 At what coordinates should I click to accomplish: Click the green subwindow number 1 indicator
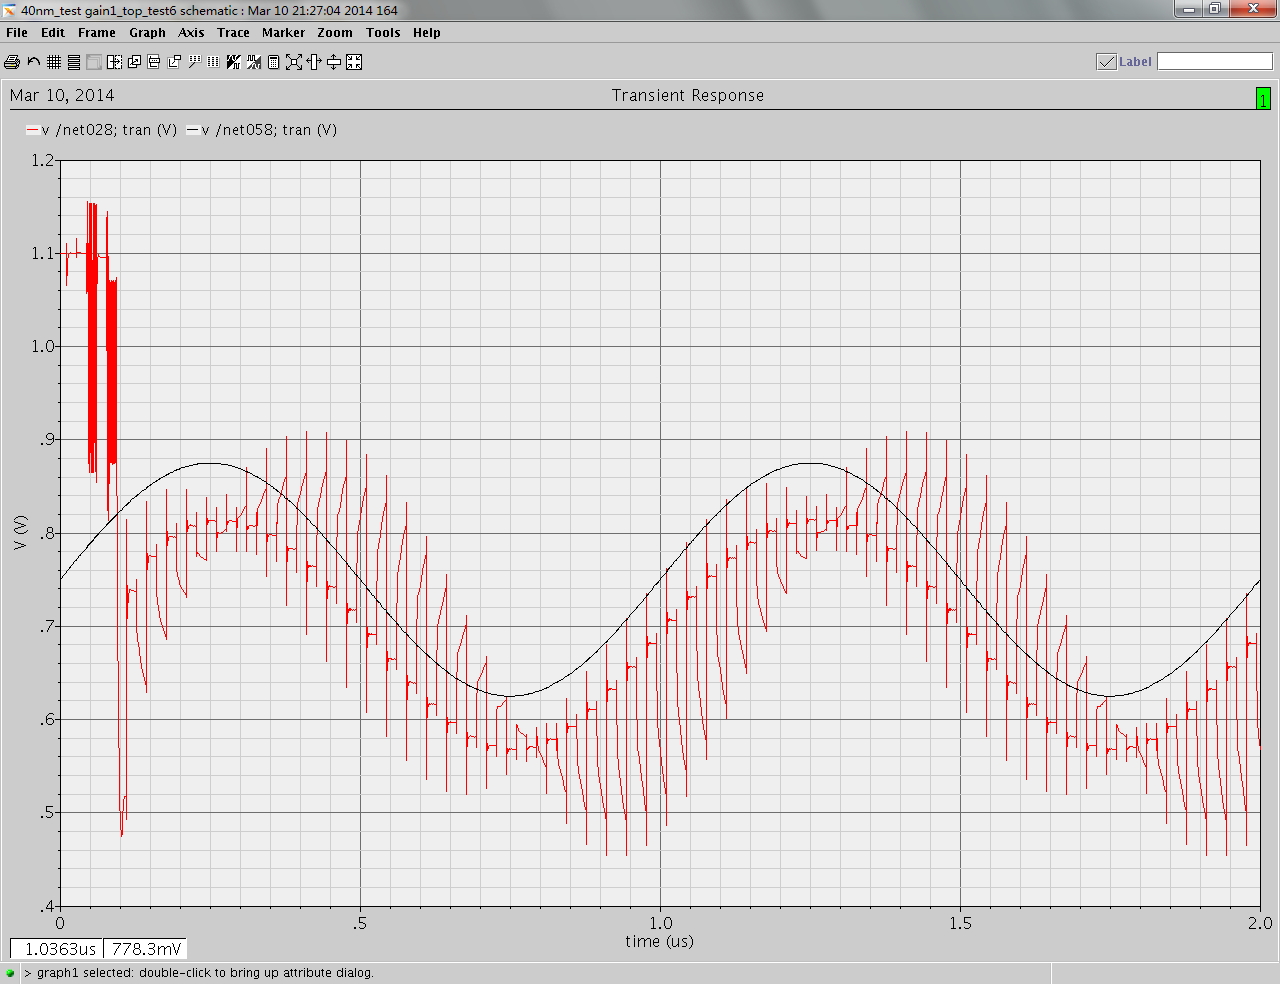(x=1263, y=98)
